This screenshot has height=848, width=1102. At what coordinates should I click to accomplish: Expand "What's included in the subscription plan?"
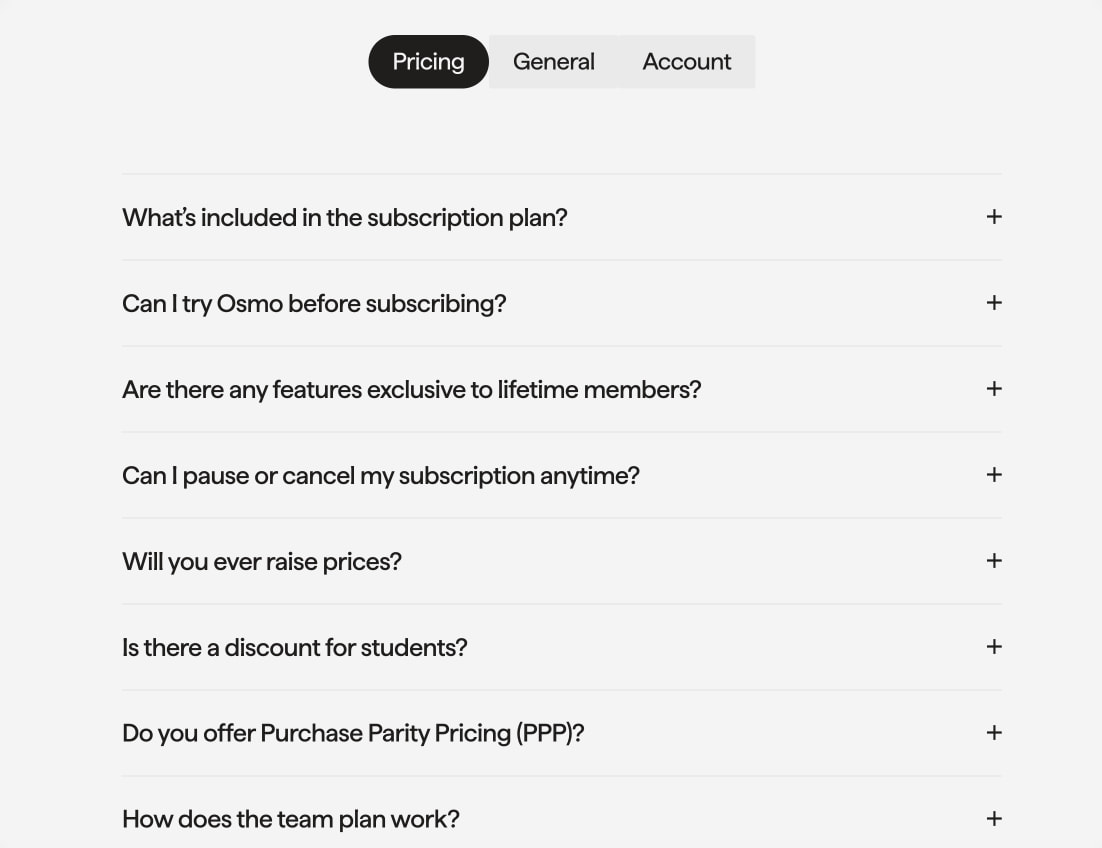pos(562,217)
